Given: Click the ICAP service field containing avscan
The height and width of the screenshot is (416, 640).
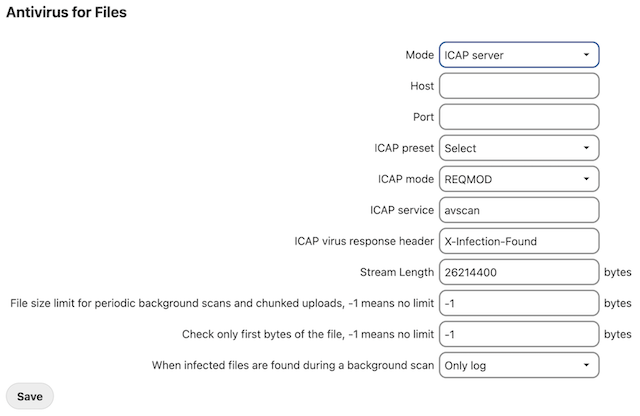Looking at the screenshot, I should pyautogui.click(x=518, y=210).
